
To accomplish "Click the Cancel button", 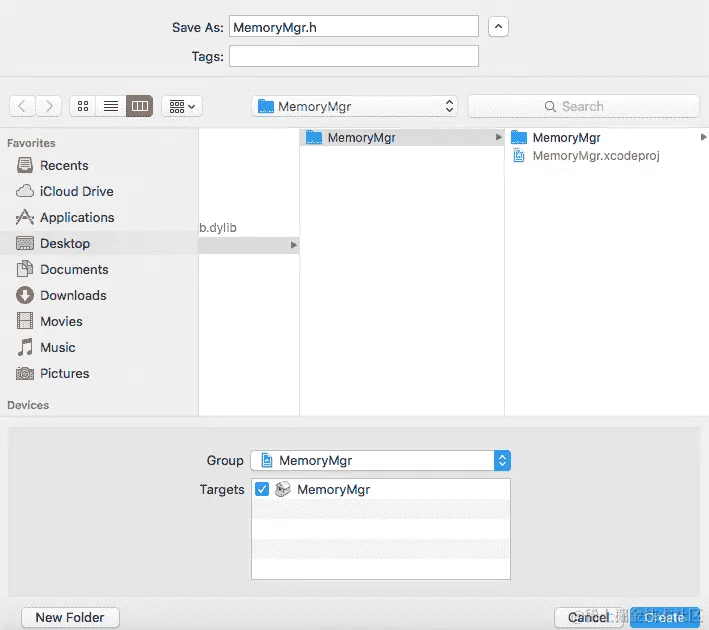I will pos(590,617).
